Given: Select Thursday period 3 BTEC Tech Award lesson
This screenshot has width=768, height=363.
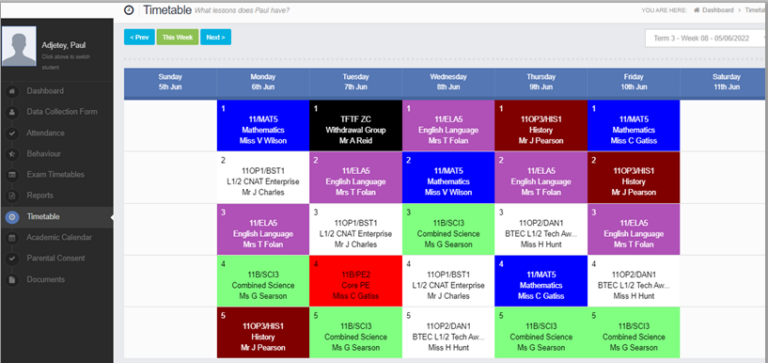Looking at the screenshot, I should click(x=541, y=229).
